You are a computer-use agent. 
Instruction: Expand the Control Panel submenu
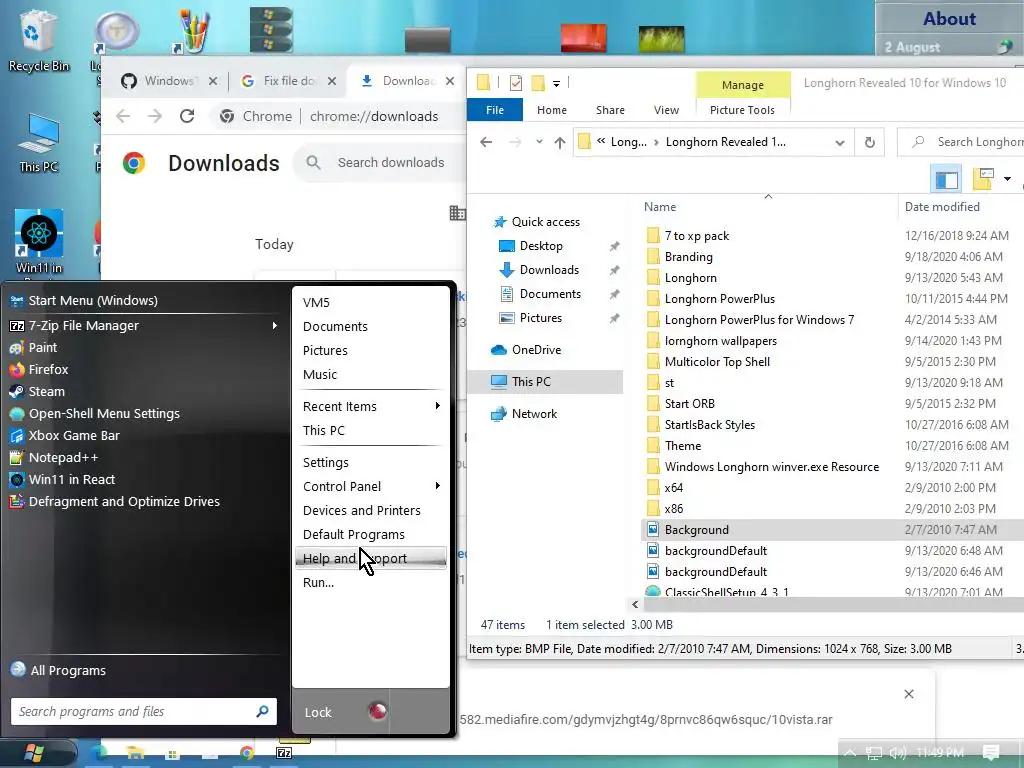point(438,486)
